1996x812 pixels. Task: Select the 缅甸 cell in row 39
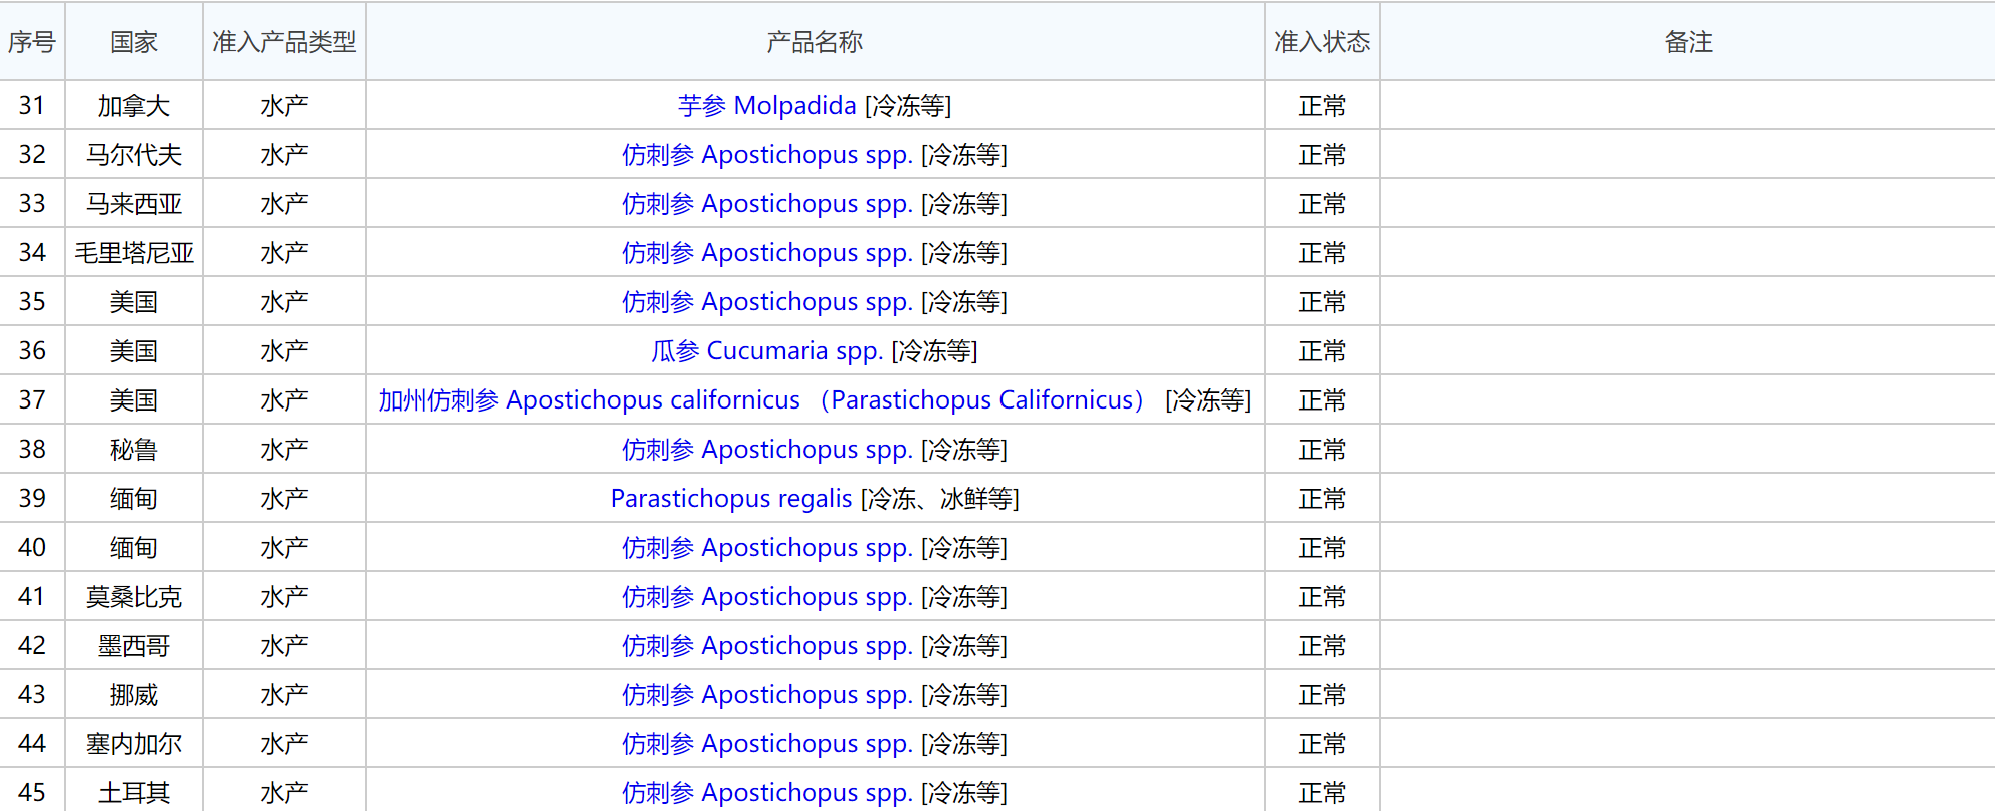[x=134, y=498]
